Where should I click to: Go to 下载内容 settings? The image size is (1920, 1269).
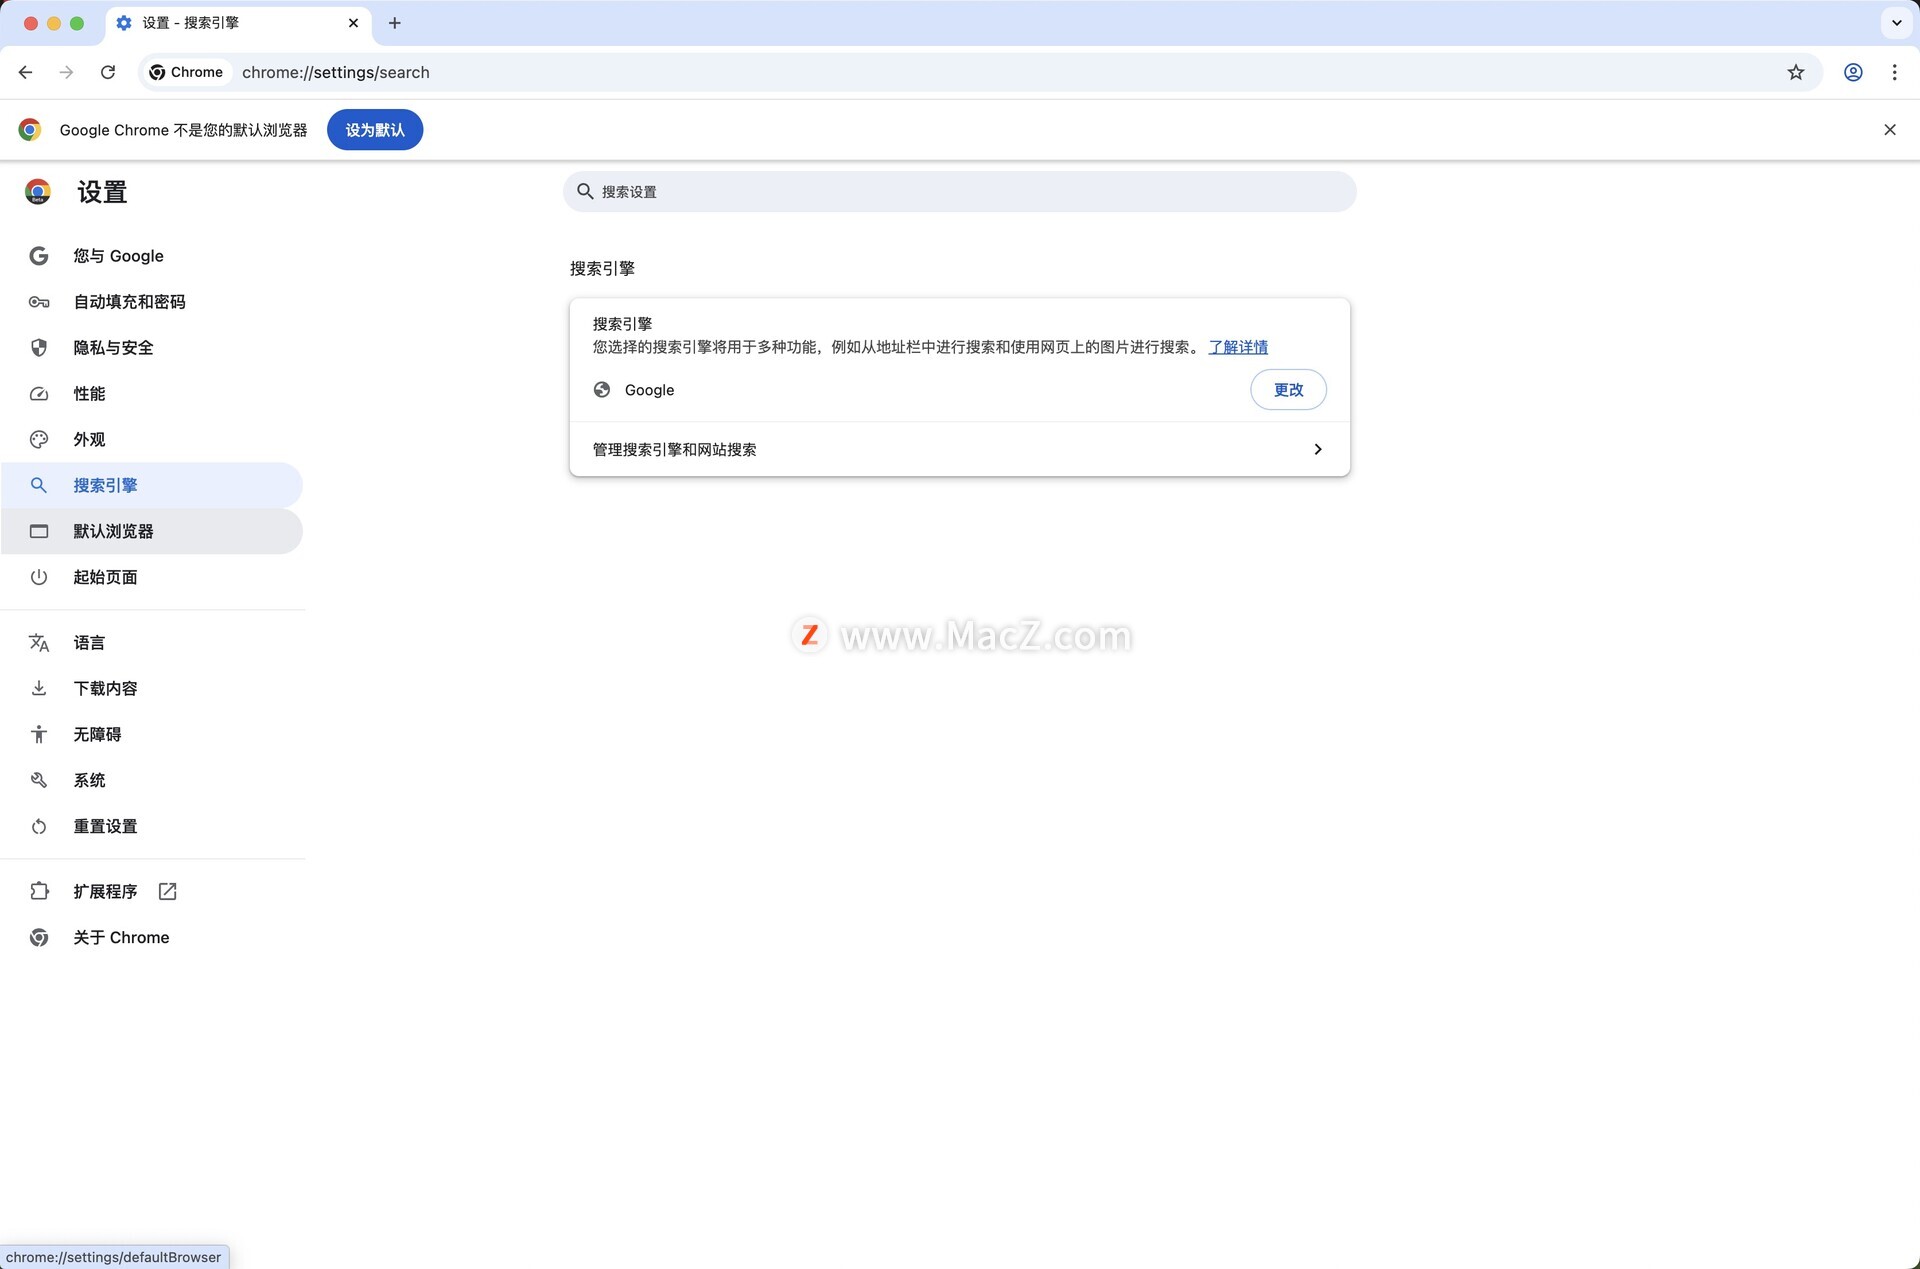152,688
